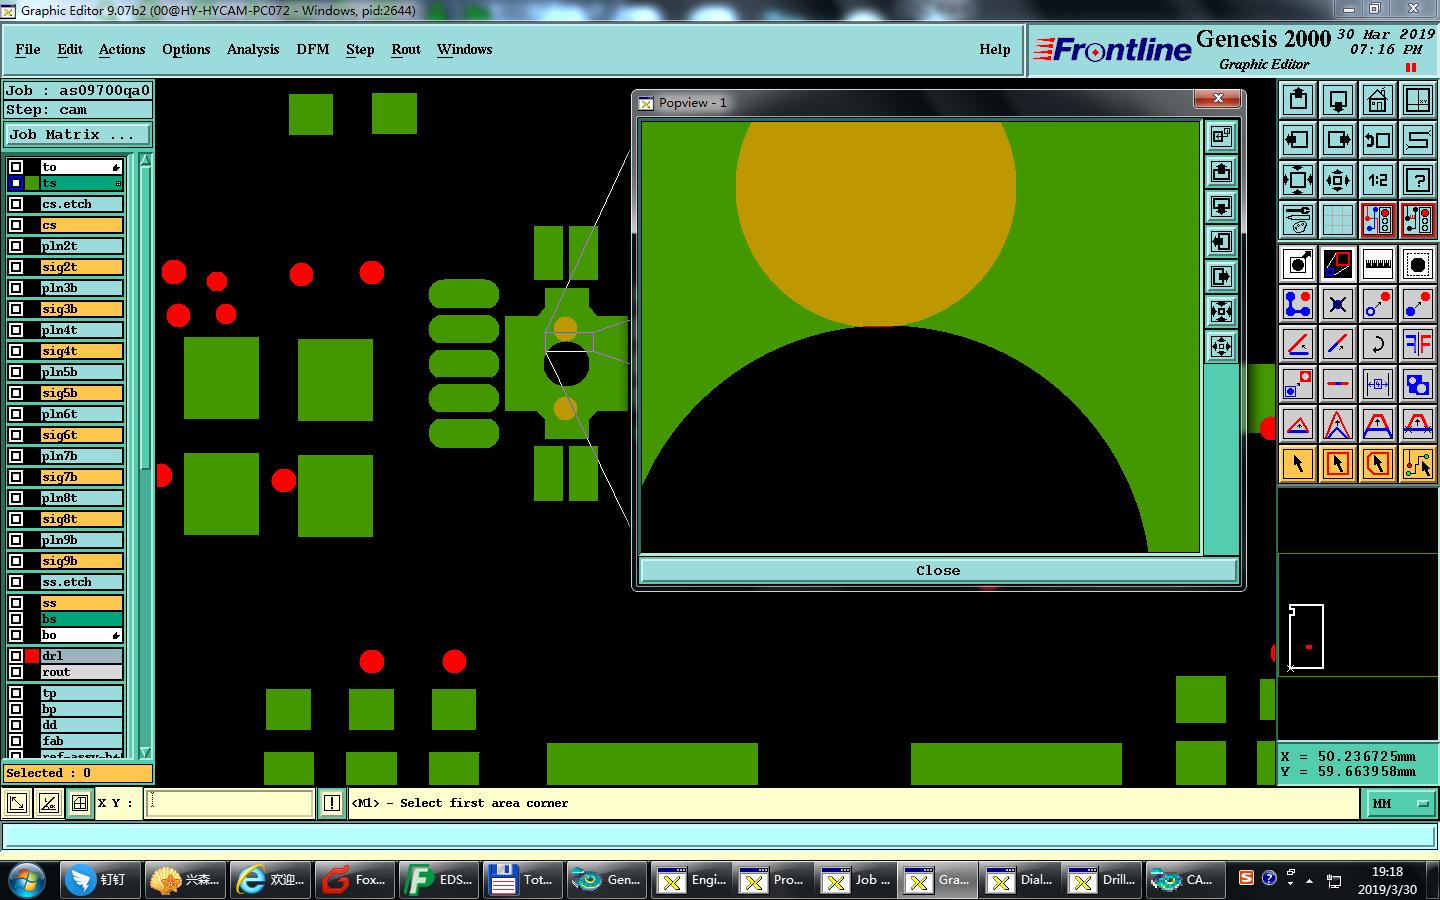
Task: Click the exclamation mark button beside coordinate field
Action: click(332, 803)
